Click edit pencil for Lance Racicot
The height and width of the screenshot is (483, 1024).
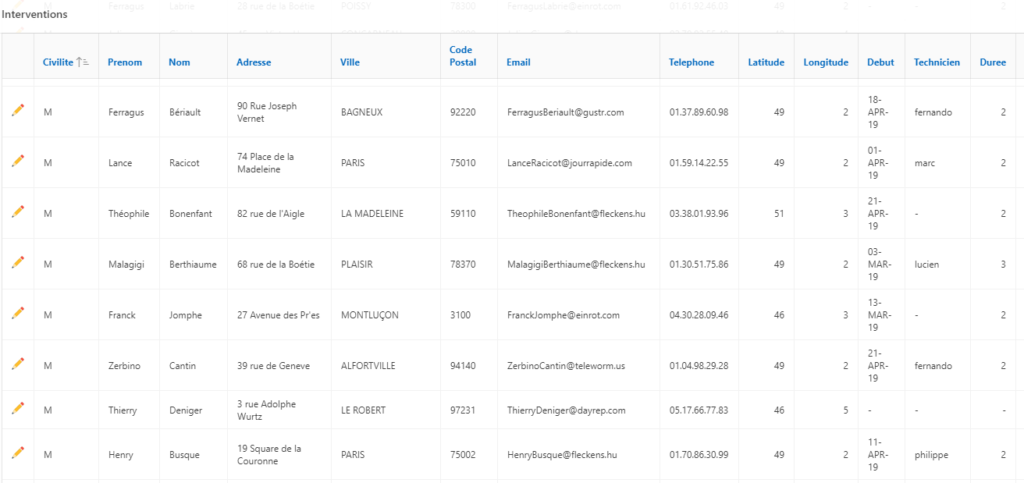point(18,161)
